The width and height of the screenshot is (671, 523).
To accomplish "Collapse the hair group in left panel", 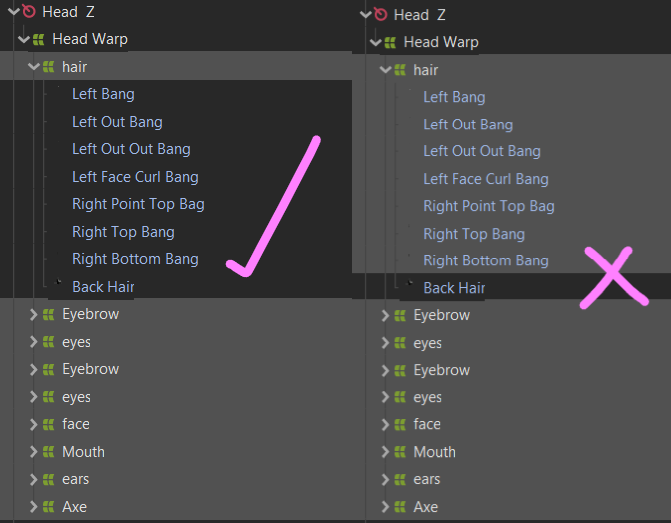I will (x=33, y=67).
